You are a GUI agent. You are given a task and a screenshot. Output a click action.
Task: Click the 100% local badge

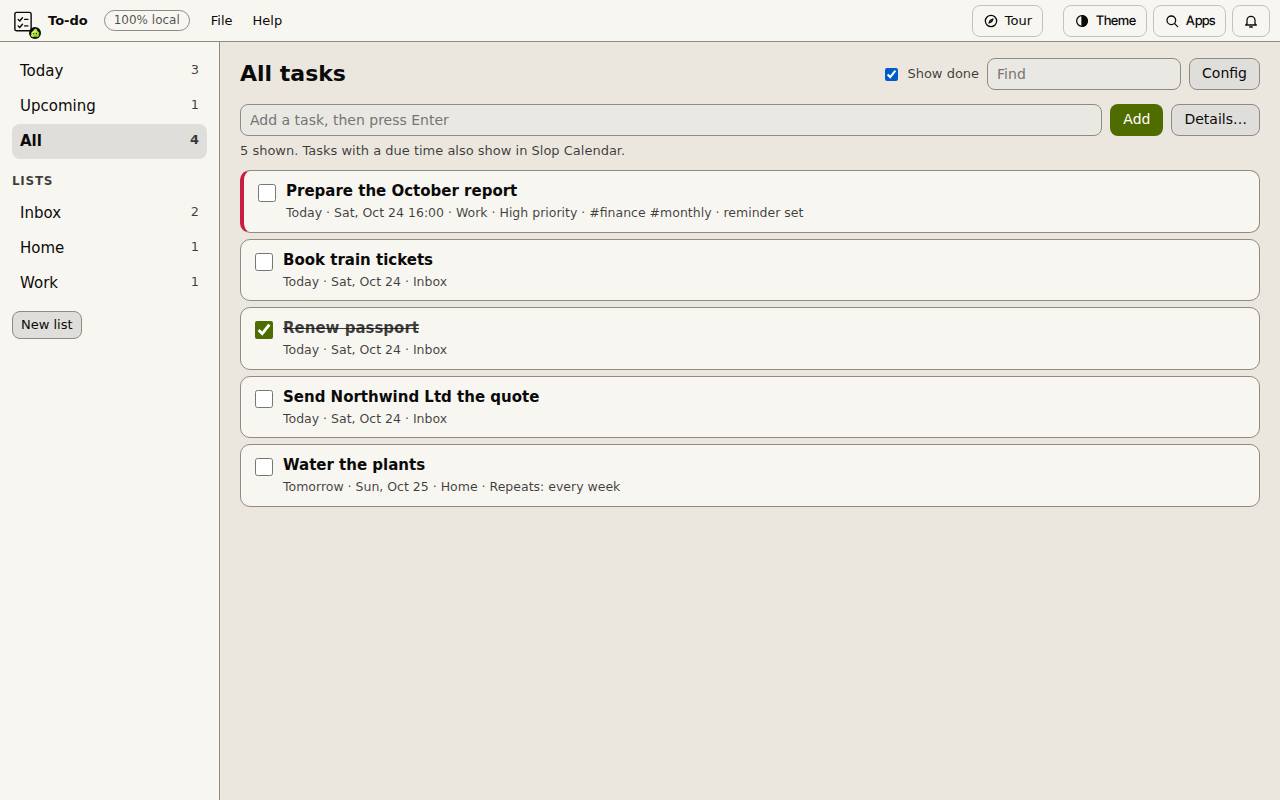(x=147, y=20)
